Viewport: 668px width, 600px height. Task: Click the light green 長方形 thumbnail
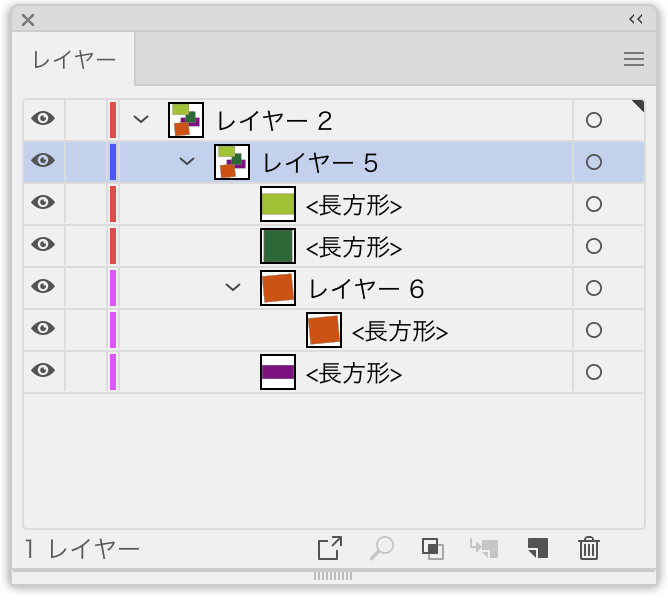(x=278, y=204)
